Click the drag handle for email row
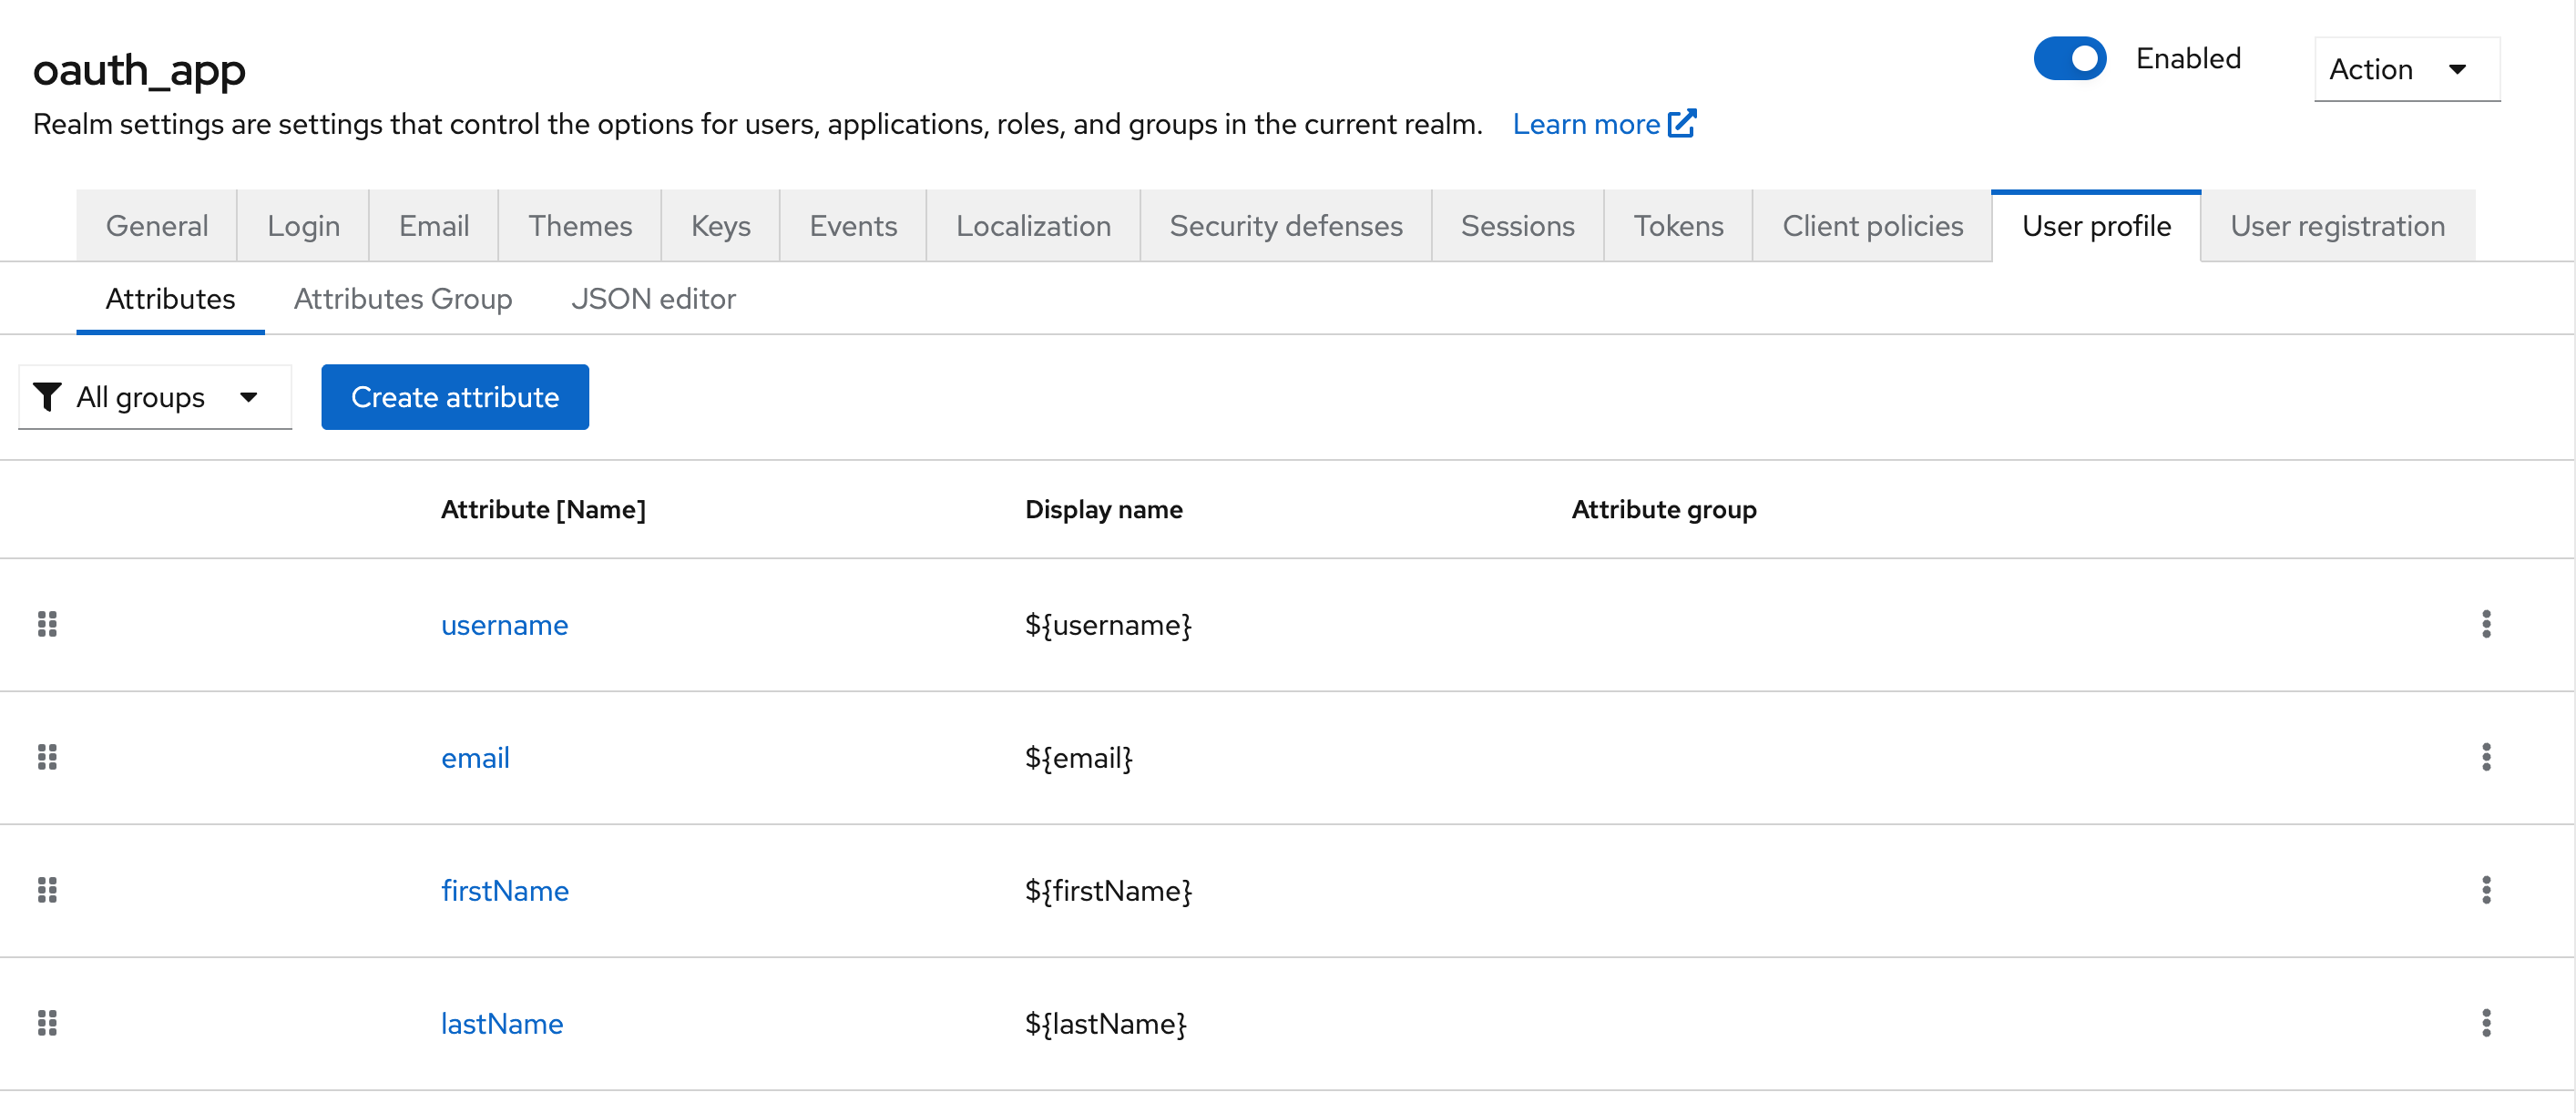The image size is (2576, 1113). (47, 757)
